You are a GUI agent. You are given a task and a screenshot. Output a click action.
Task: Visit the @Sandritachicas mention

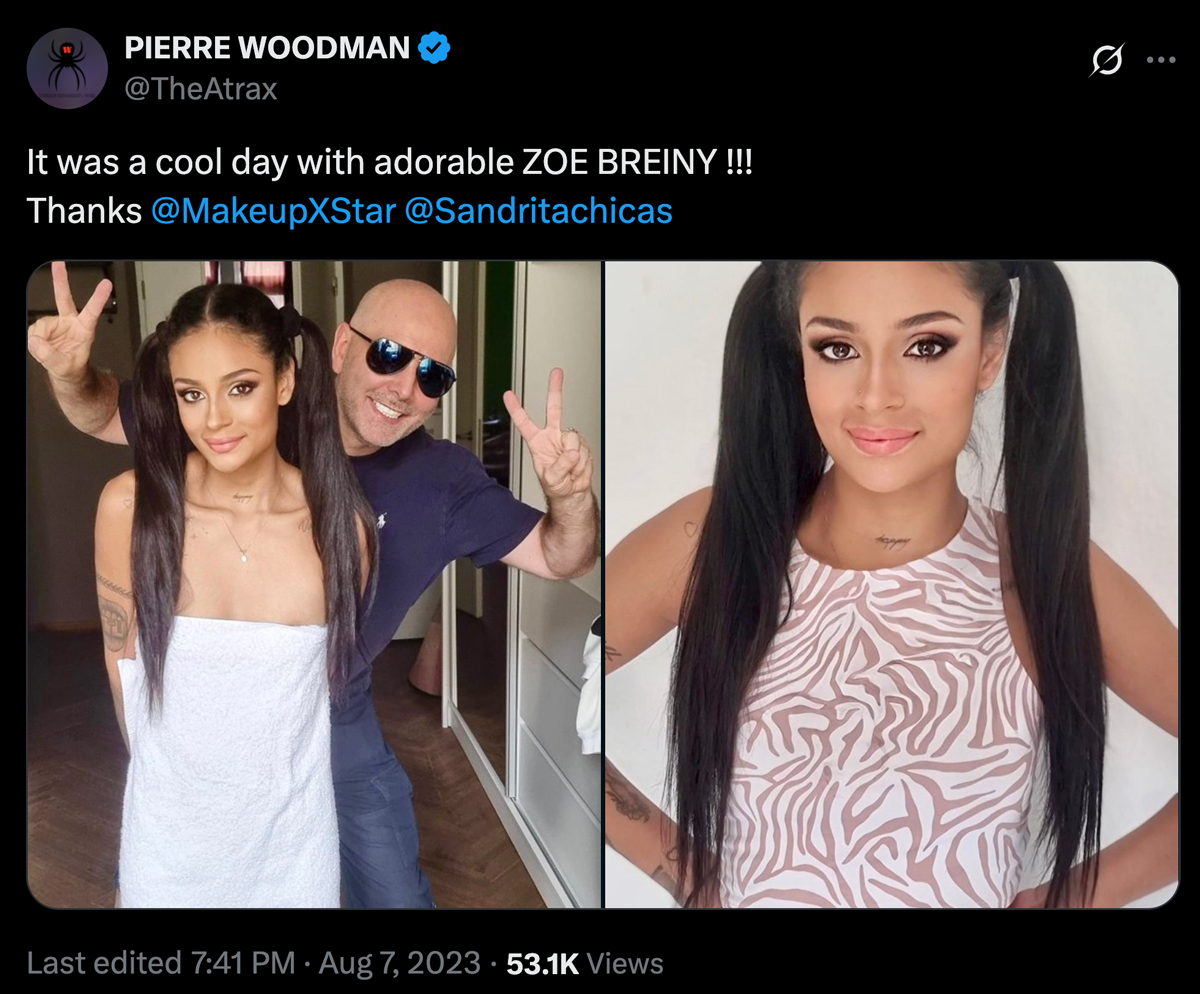(539, 211)
